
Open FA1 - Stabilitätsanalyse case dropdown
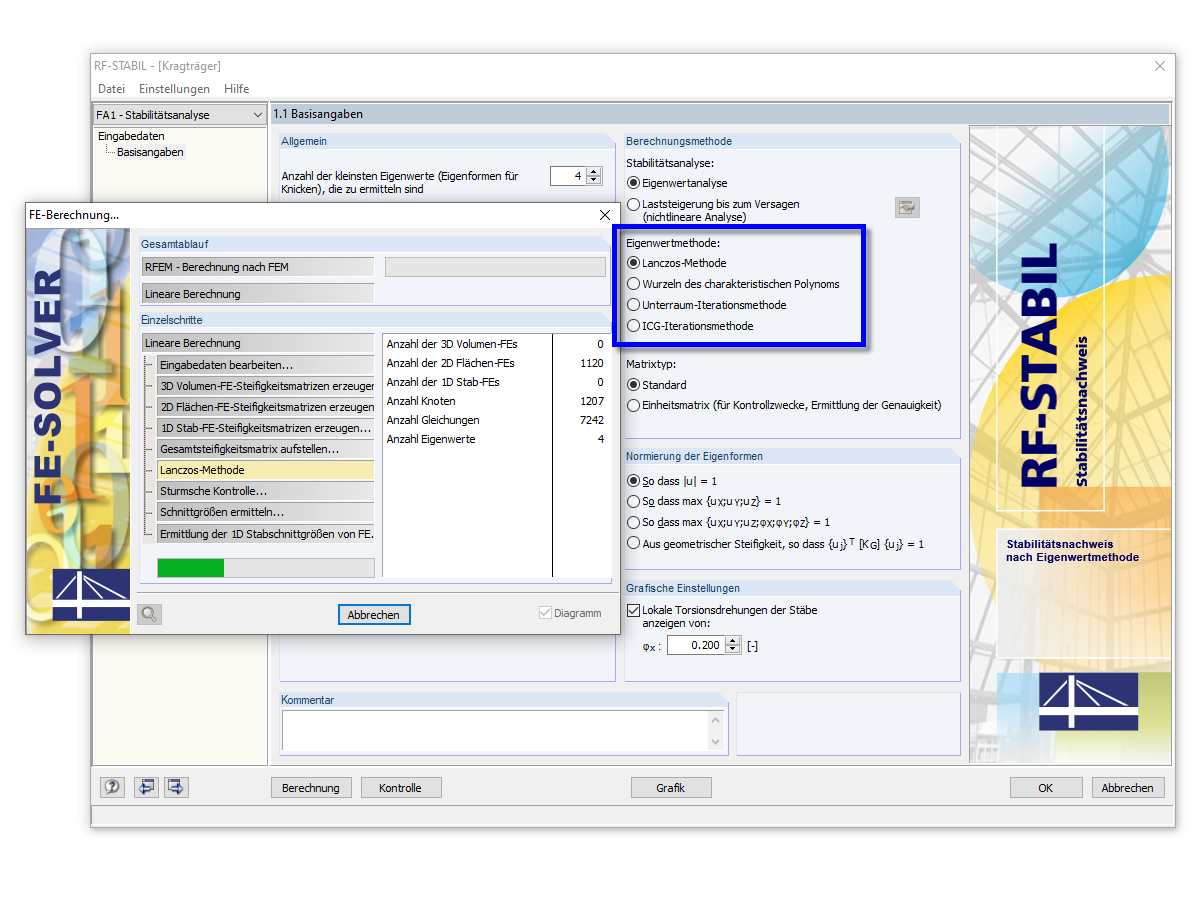pyautogui.click(x=257, y=115)
